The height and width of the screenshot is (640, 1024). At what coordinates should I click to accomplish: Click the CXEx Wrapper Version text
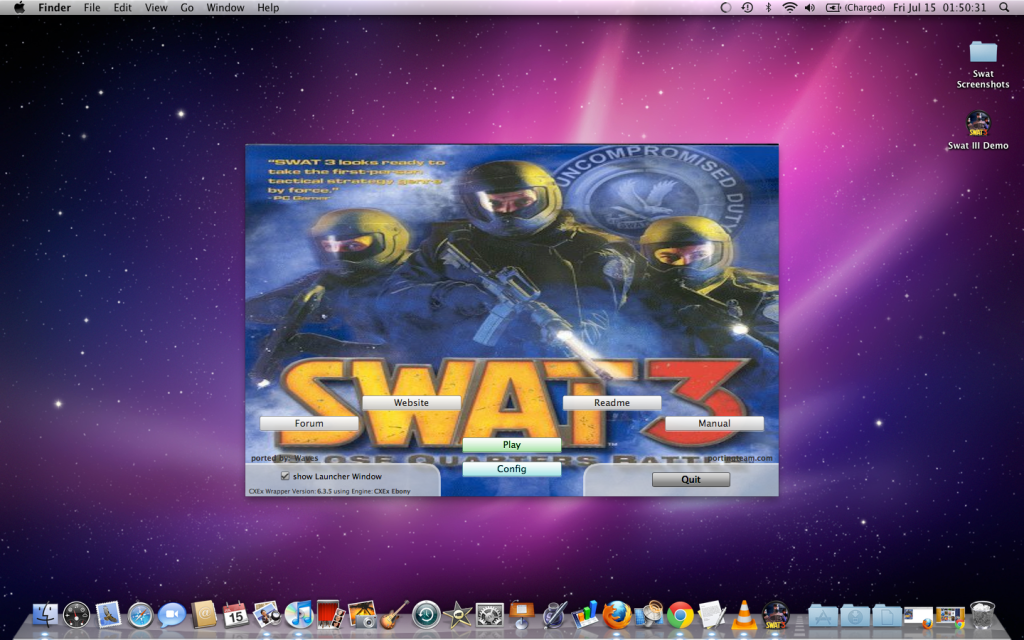point(330,491)
